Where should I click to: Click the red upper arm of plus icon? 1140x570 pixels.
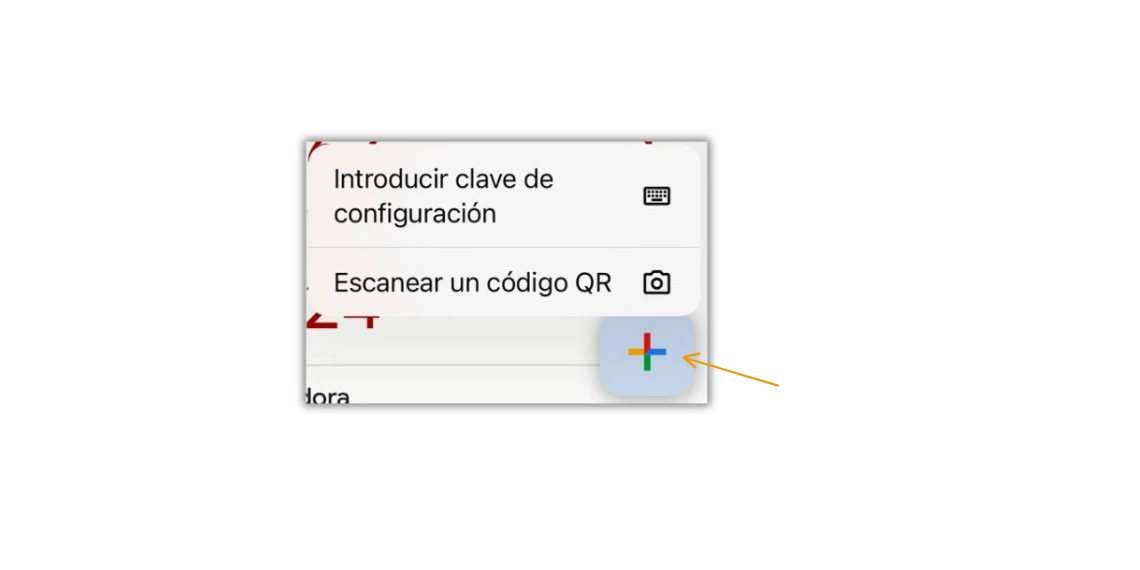(x=647, y=341)
